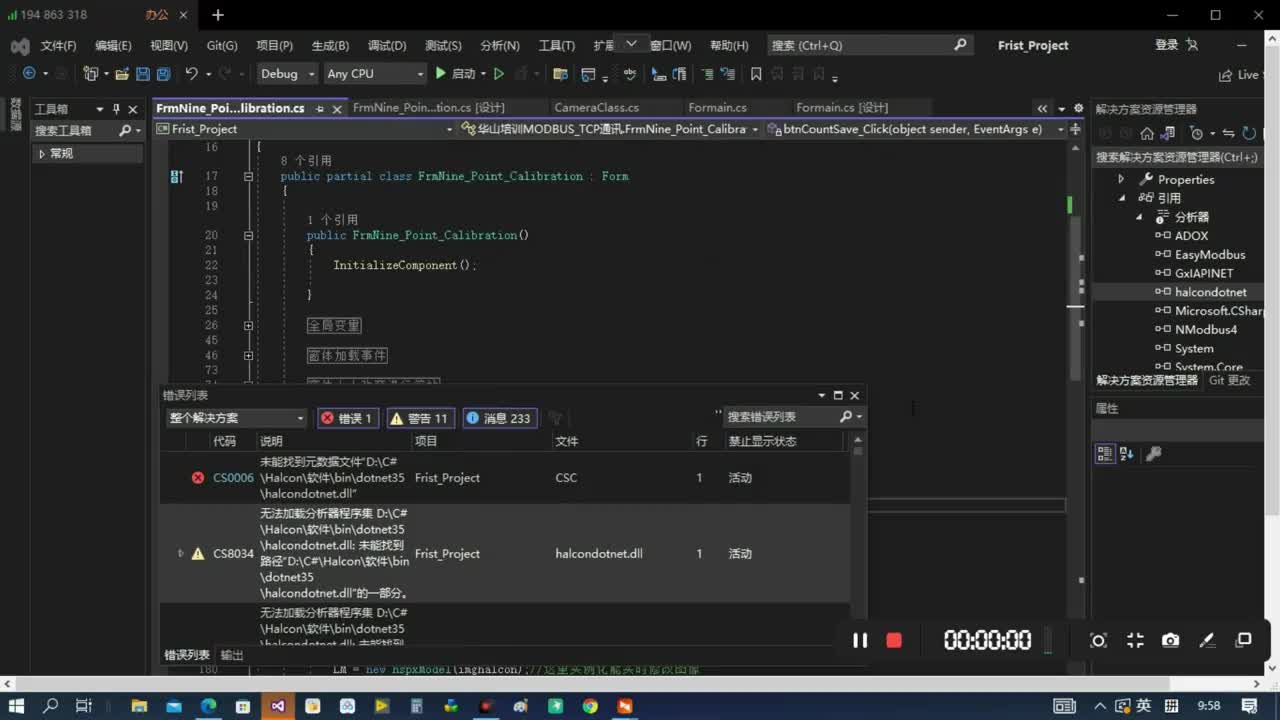The height and width of the screenshot is (720, 1280).
Task: Expand the Properties node in Solution Explorer
Action: coord(1121,179)
